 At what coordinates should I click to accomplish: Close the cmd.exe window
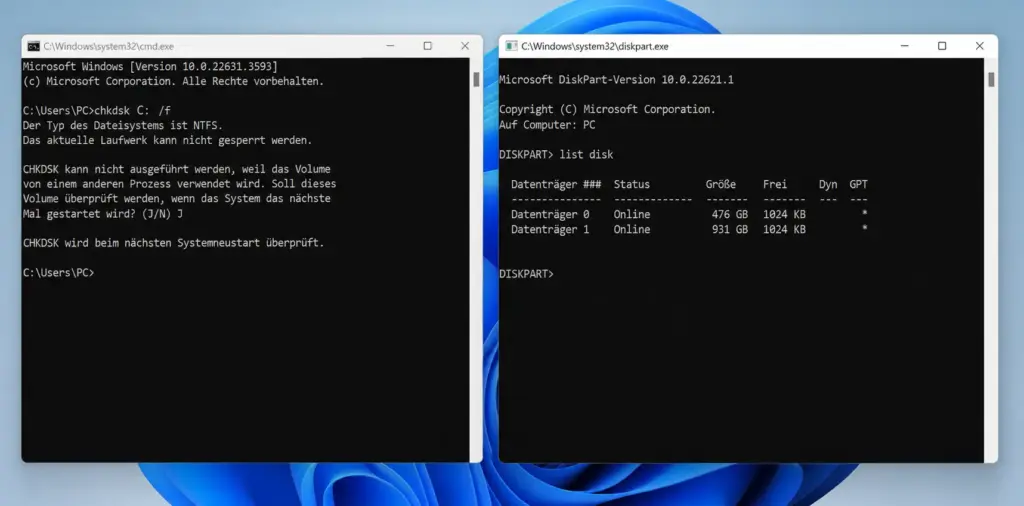[x=465, y=46]
